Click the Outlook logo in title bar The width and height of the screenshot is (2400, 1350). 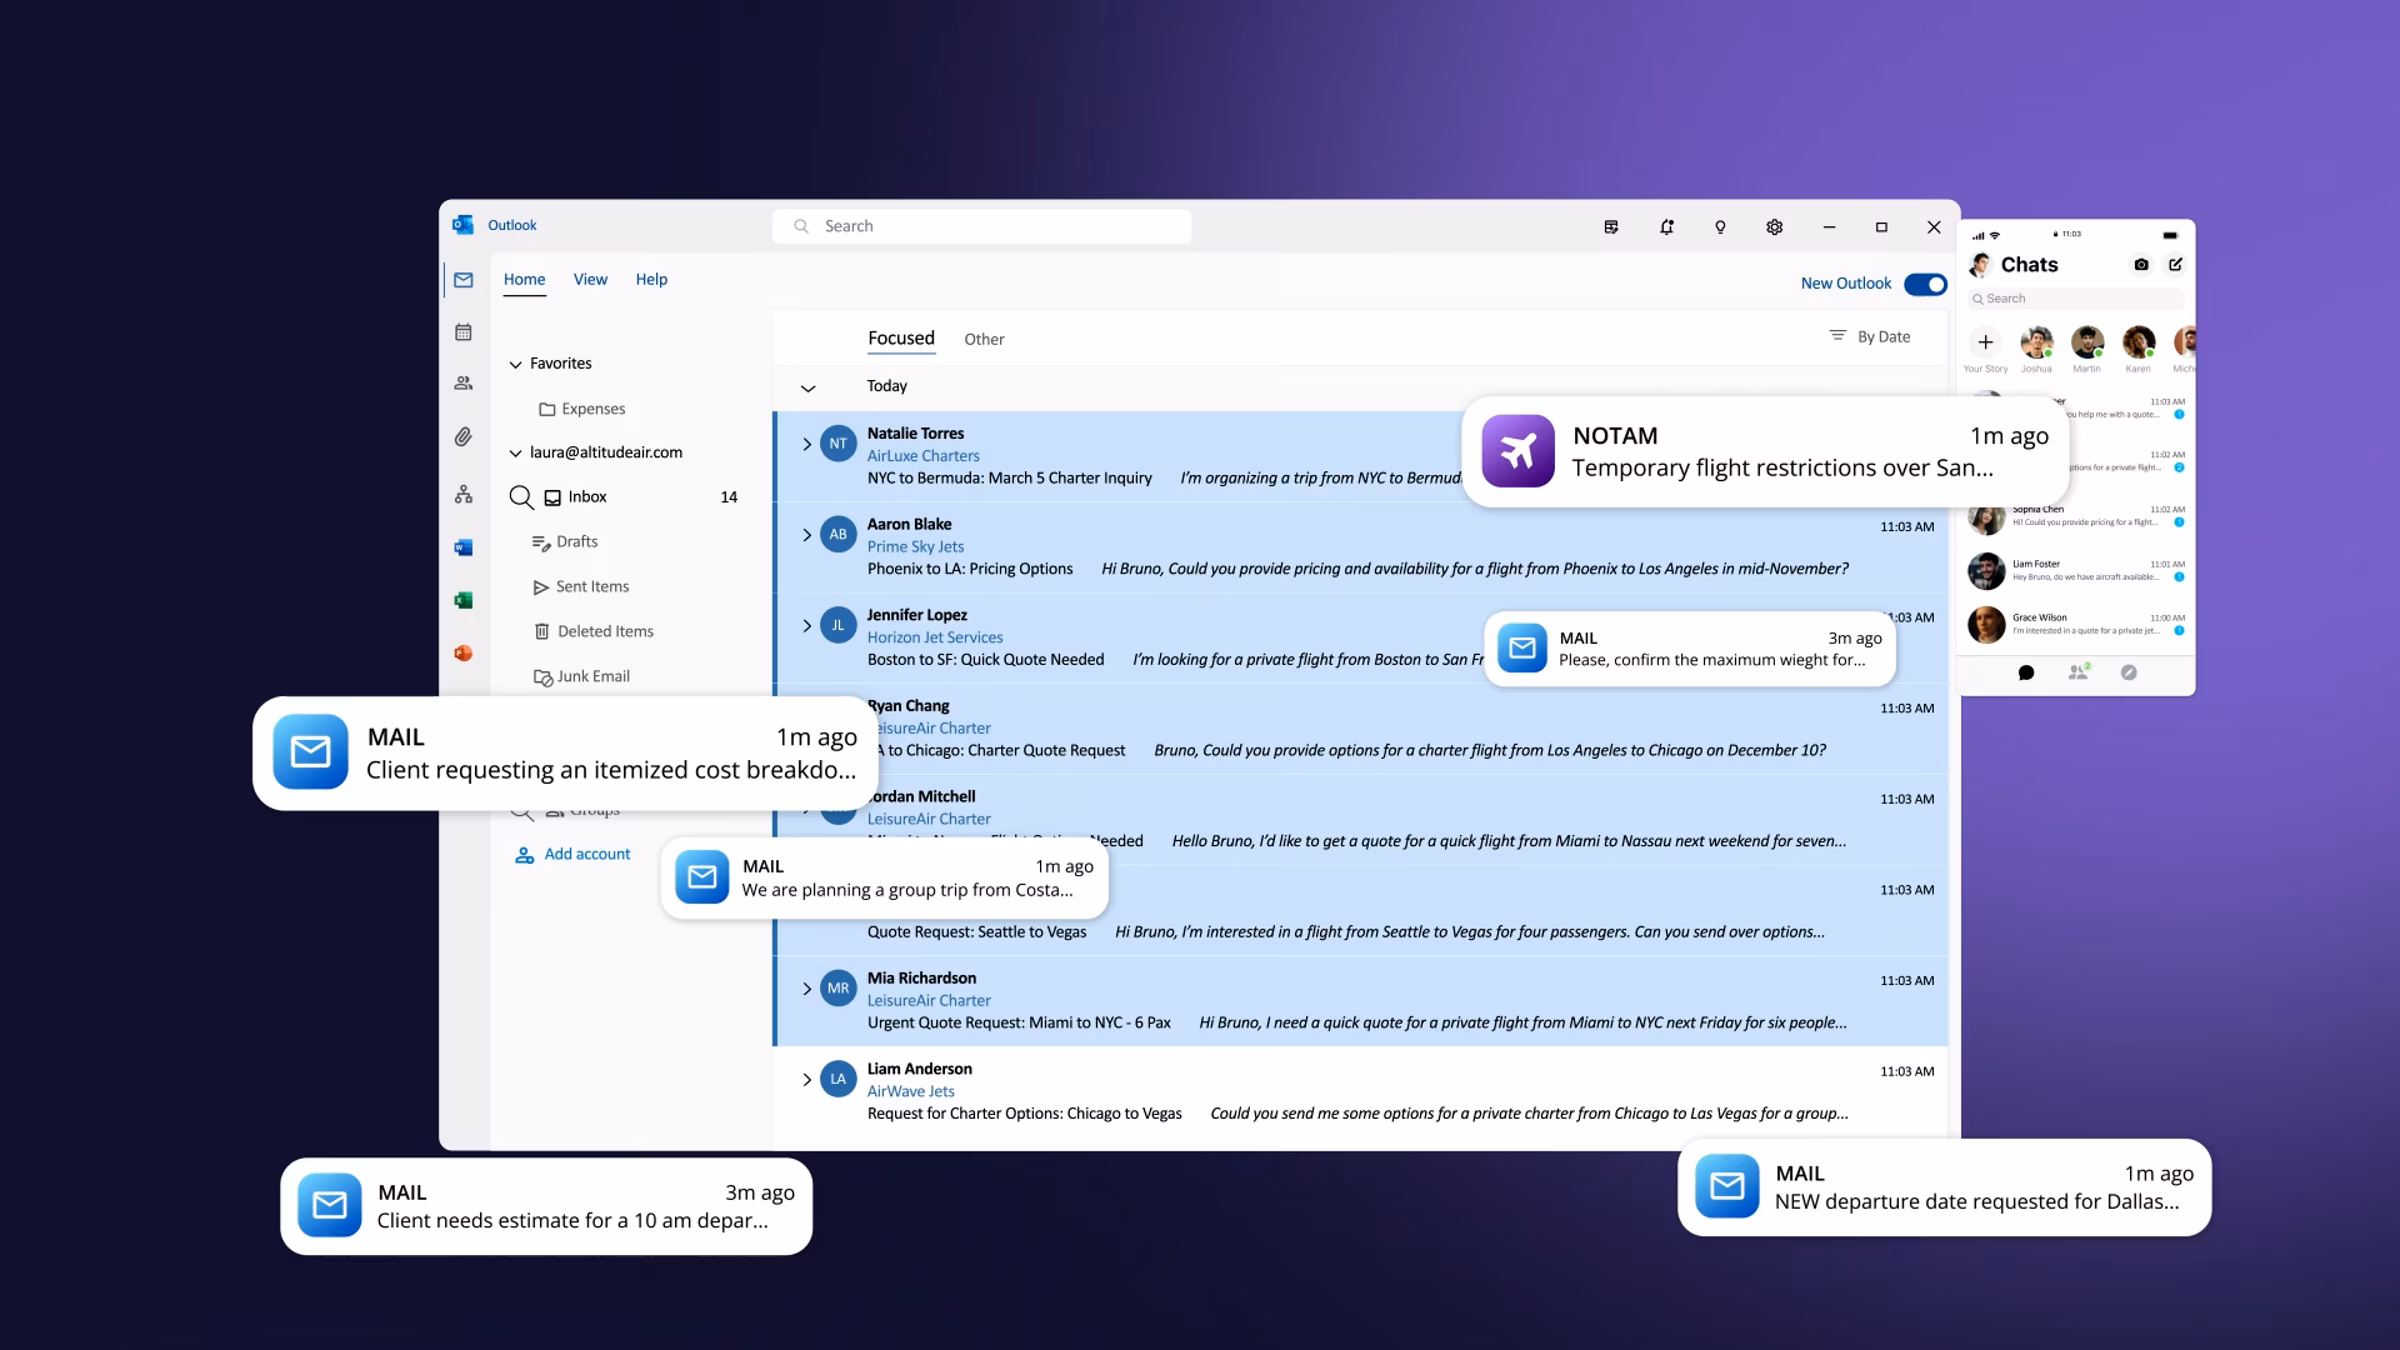pos(463,225)
